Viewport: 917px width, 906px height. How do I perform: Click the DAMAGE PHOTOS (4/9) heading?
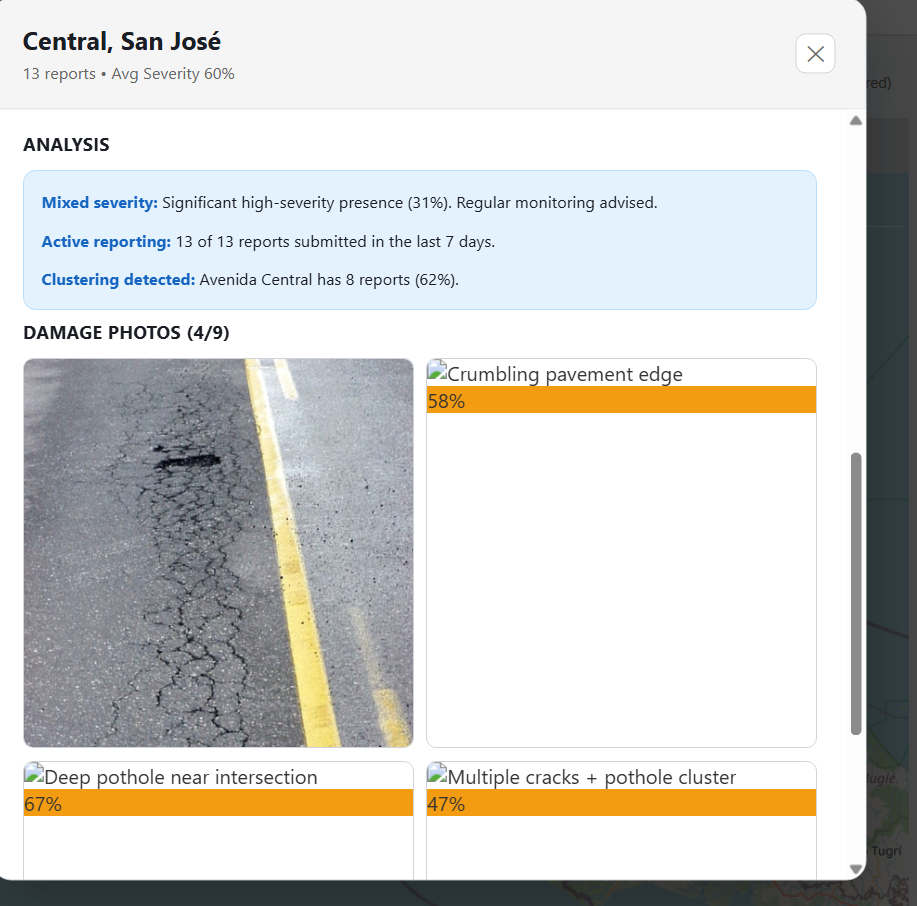point(126,332)
